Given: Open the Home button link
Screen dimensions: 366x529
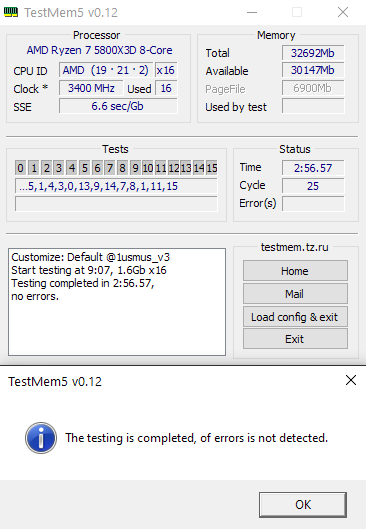Looking at the screenshot, I should click(295, 271).
